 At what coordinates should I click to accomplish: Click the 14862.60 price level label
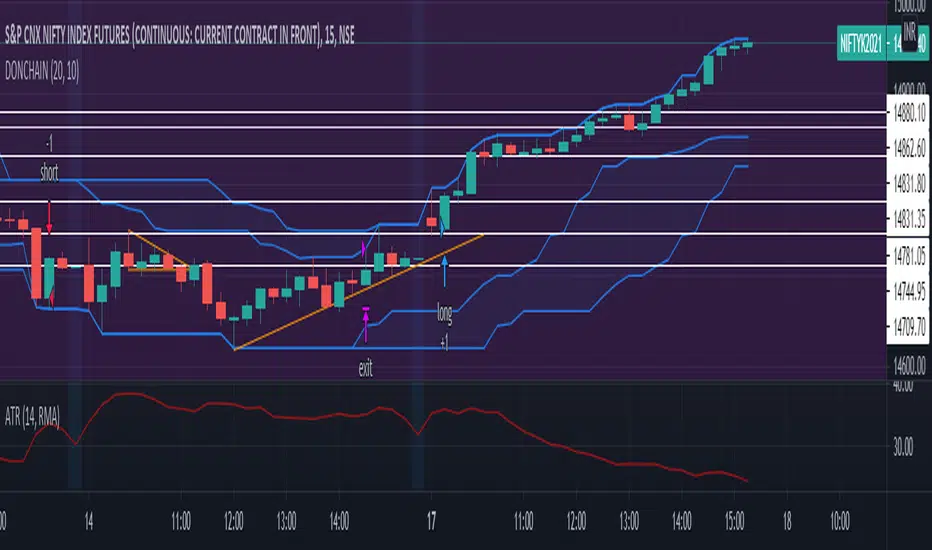(x=909, y=147)
